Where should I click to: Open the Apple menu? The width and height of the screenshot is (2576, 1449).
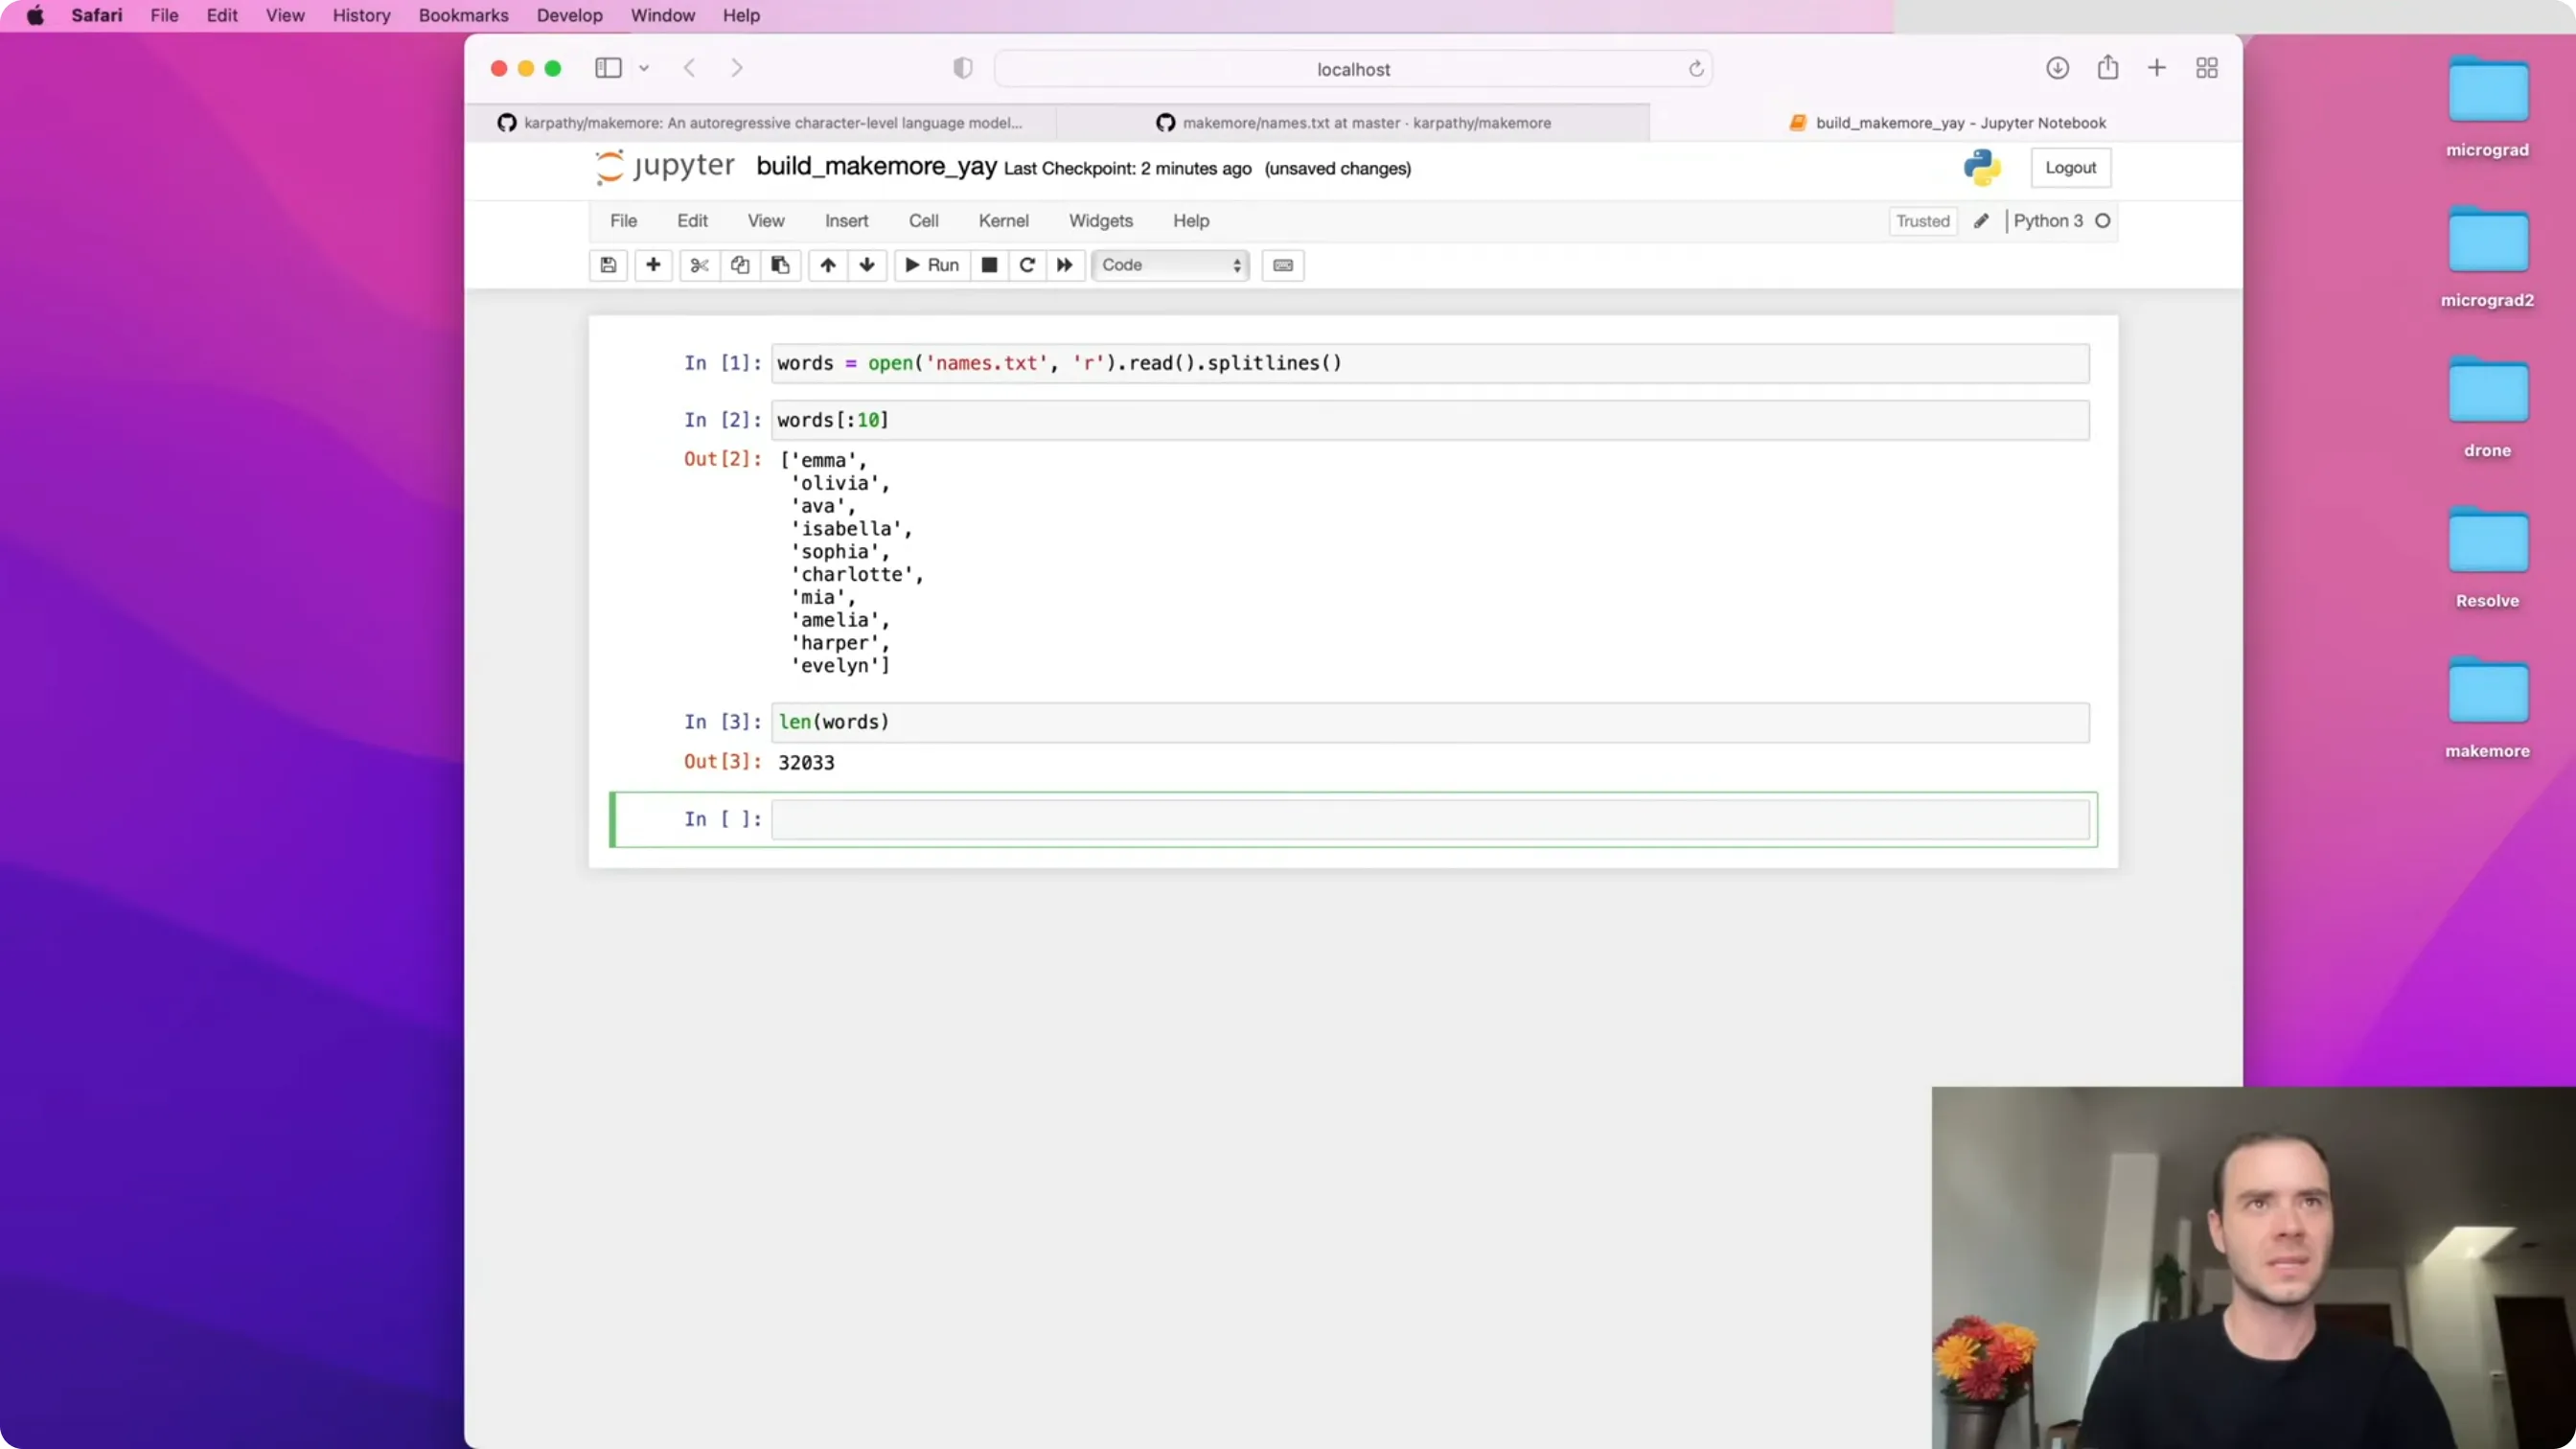[x=35, y=15]
